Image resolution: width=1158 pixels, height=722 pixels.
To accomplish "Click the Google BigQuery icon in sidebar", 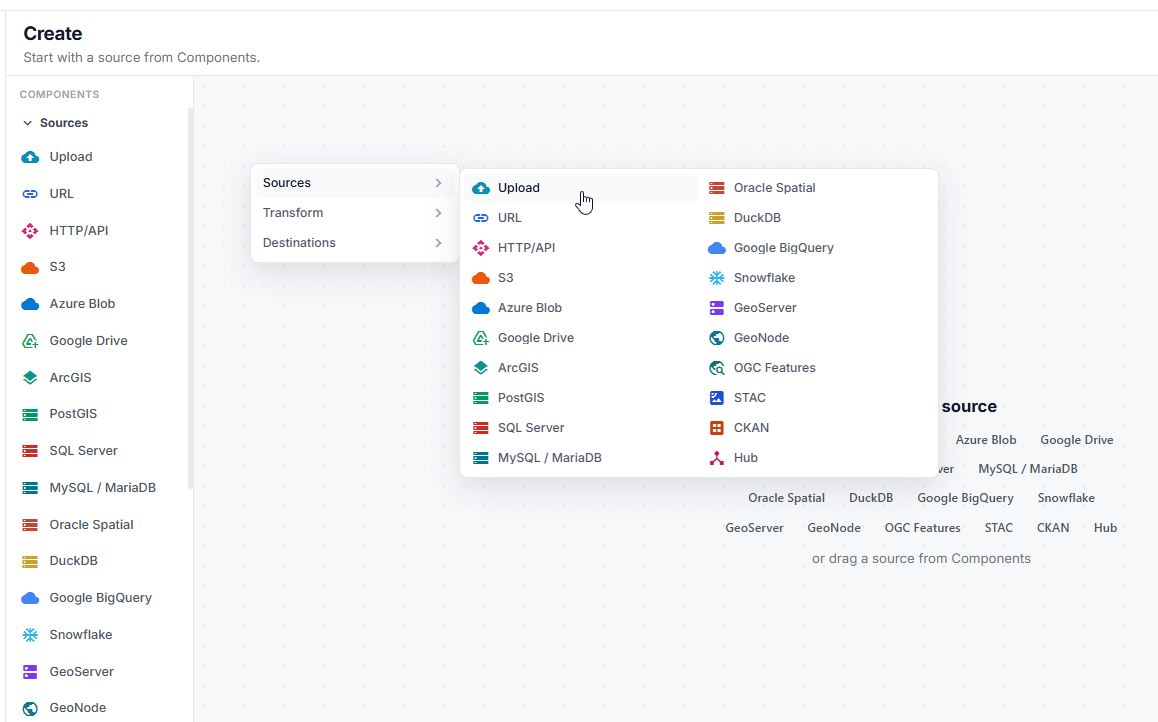I will 30,598.
